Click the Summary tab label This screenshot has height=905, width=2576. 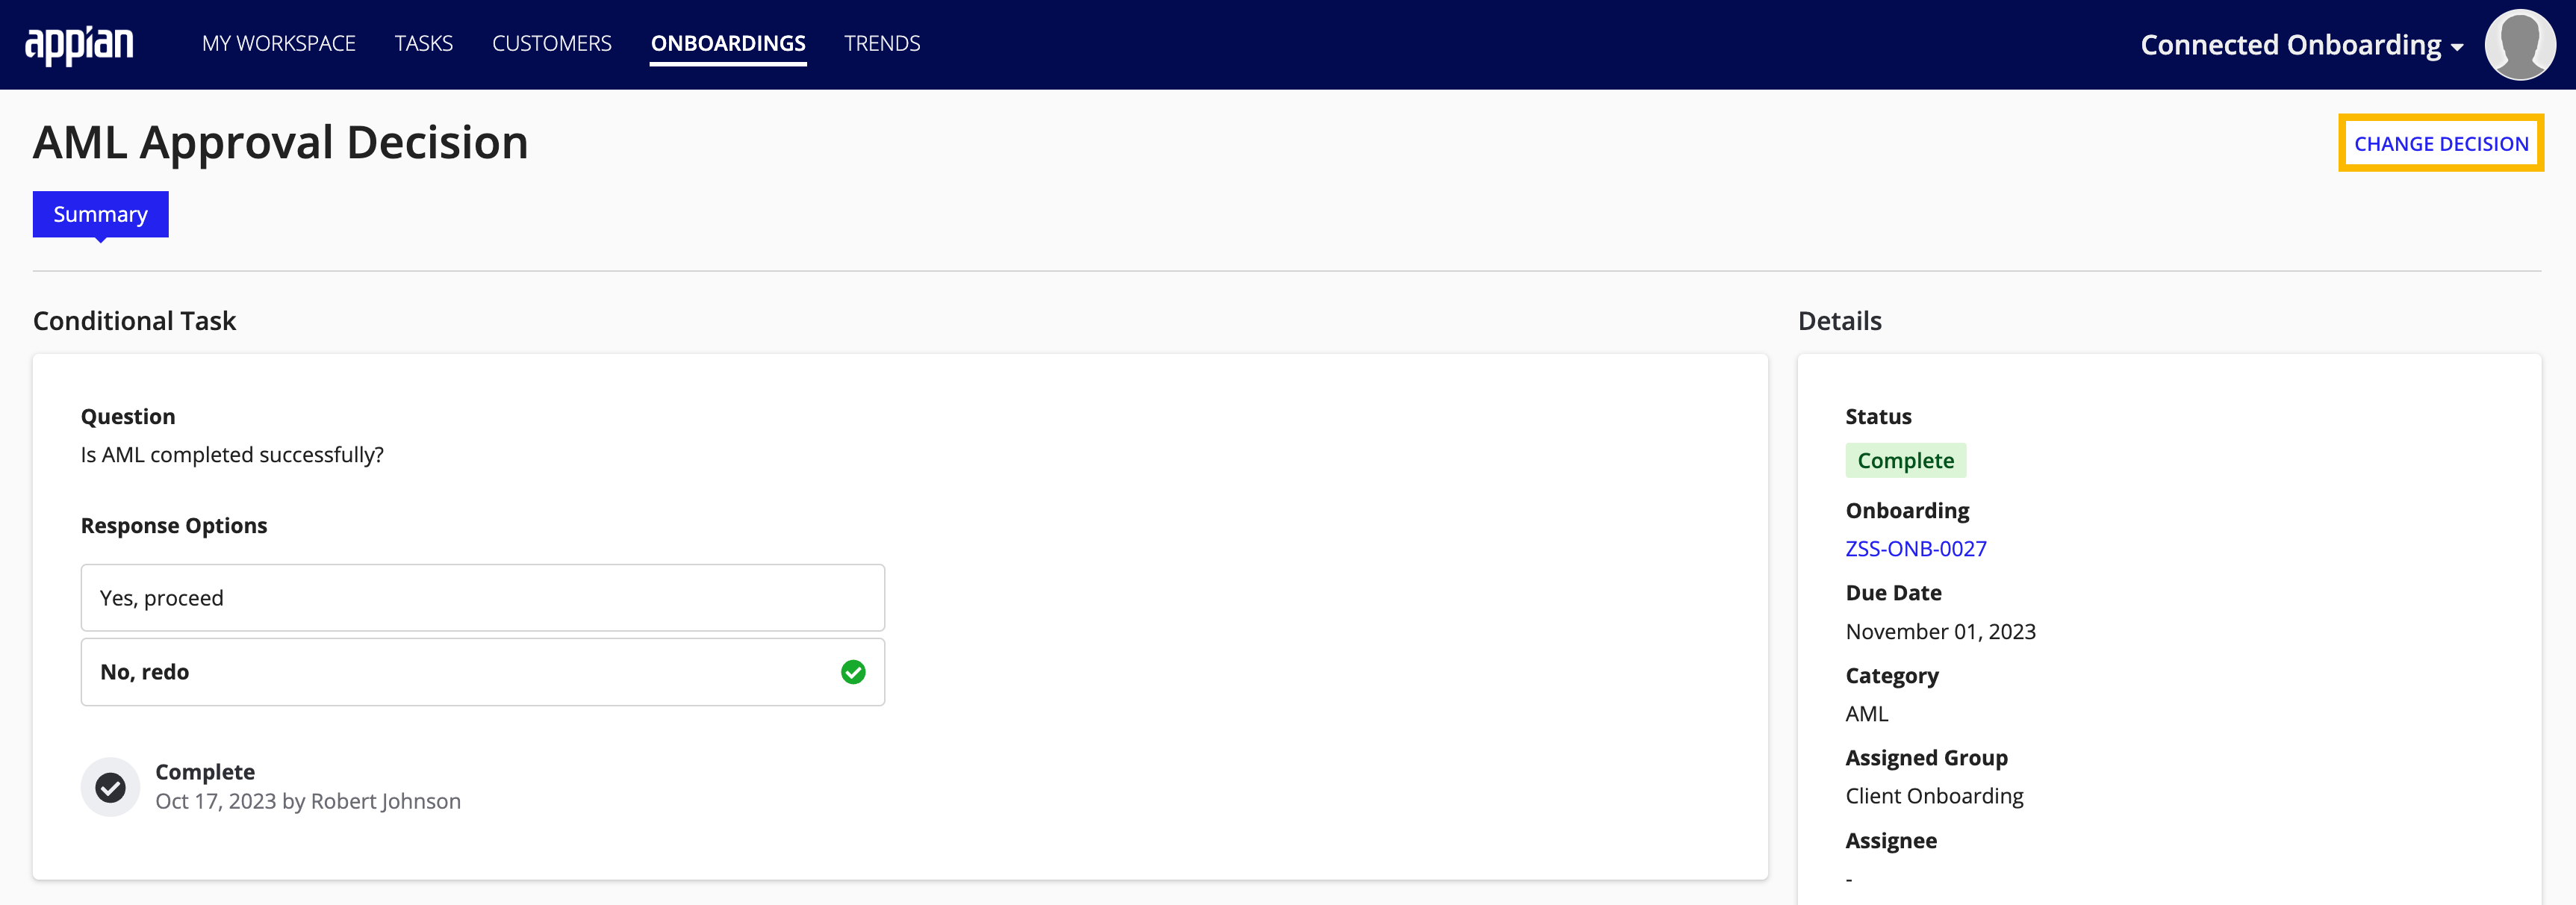point(100,214)
